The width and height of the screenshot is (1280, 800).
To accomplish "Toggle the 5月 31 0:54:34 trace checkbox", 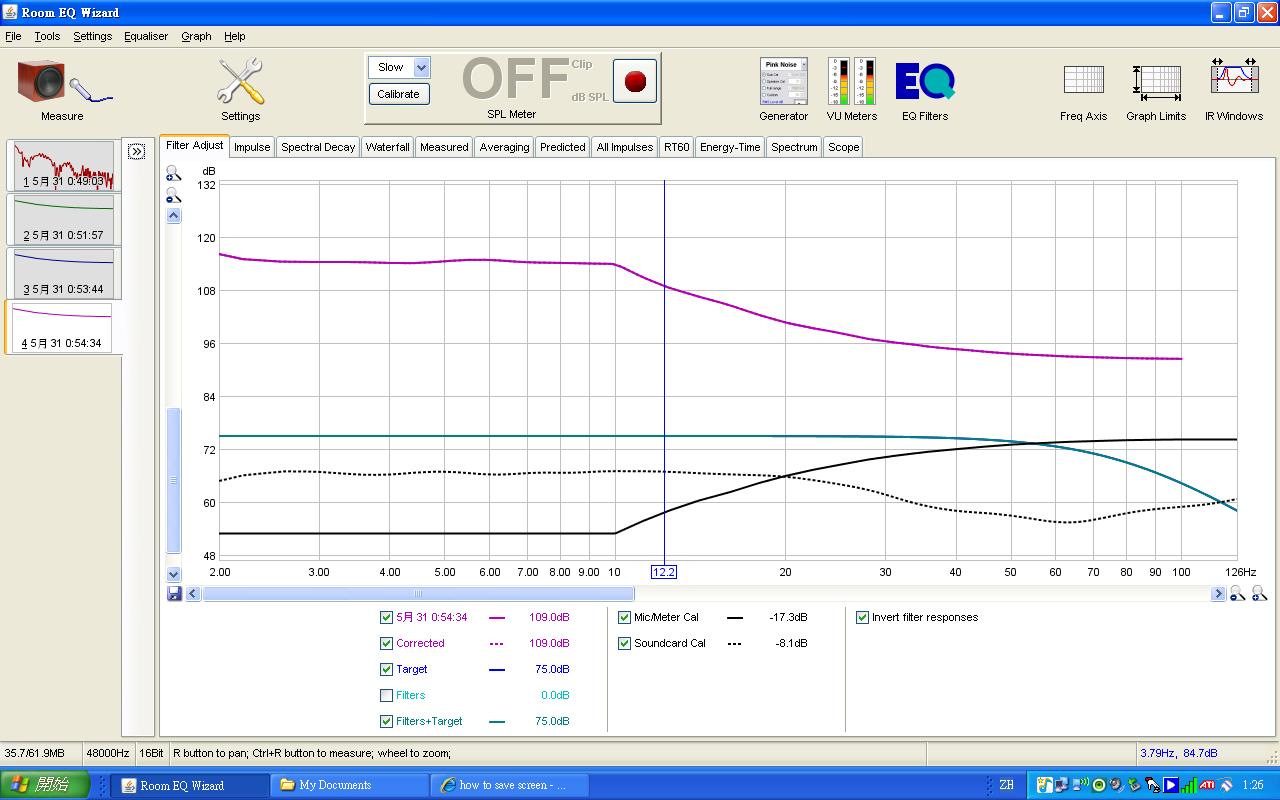I will [x=386, y=617].
